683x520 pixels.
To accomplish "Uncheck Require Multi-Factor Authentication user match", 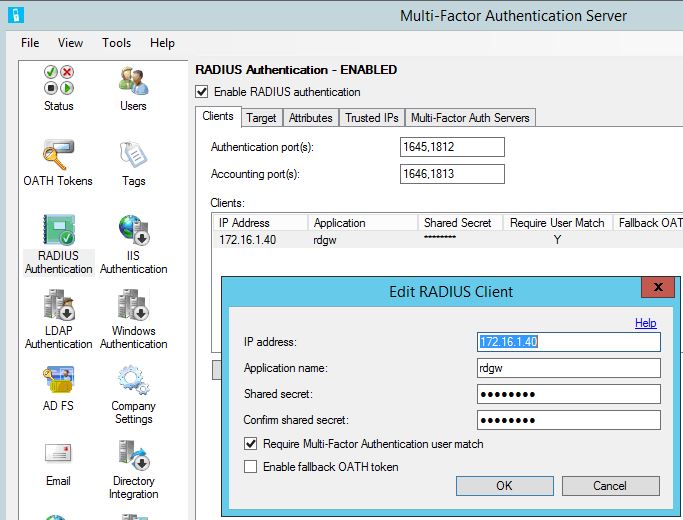I will [250, 444].
